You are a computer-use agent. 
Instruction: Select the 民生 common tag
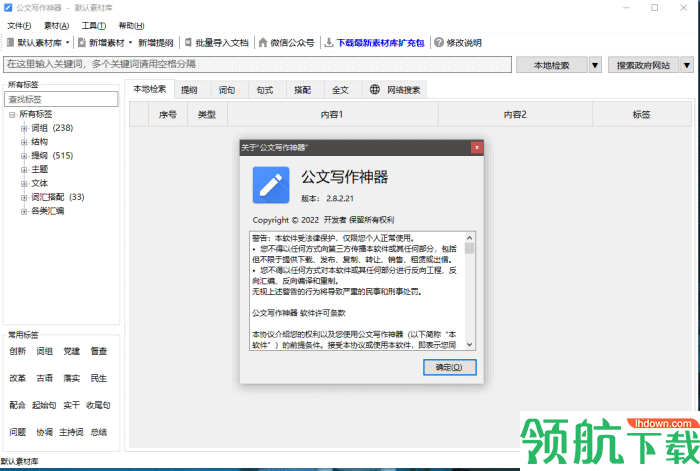[x=99, y=378]
